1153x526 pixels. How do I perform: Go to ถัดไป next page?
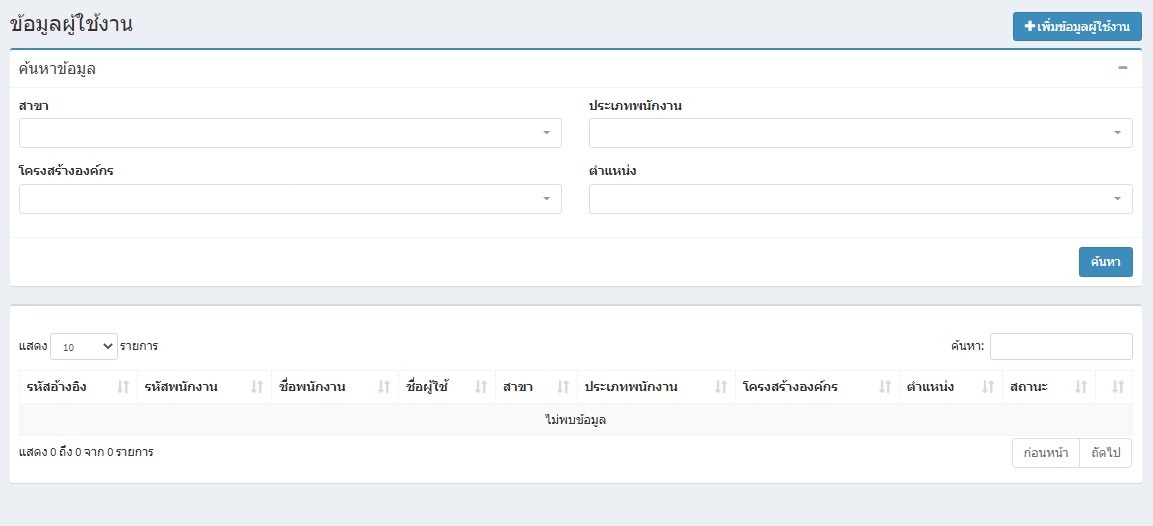point(1105,452)
